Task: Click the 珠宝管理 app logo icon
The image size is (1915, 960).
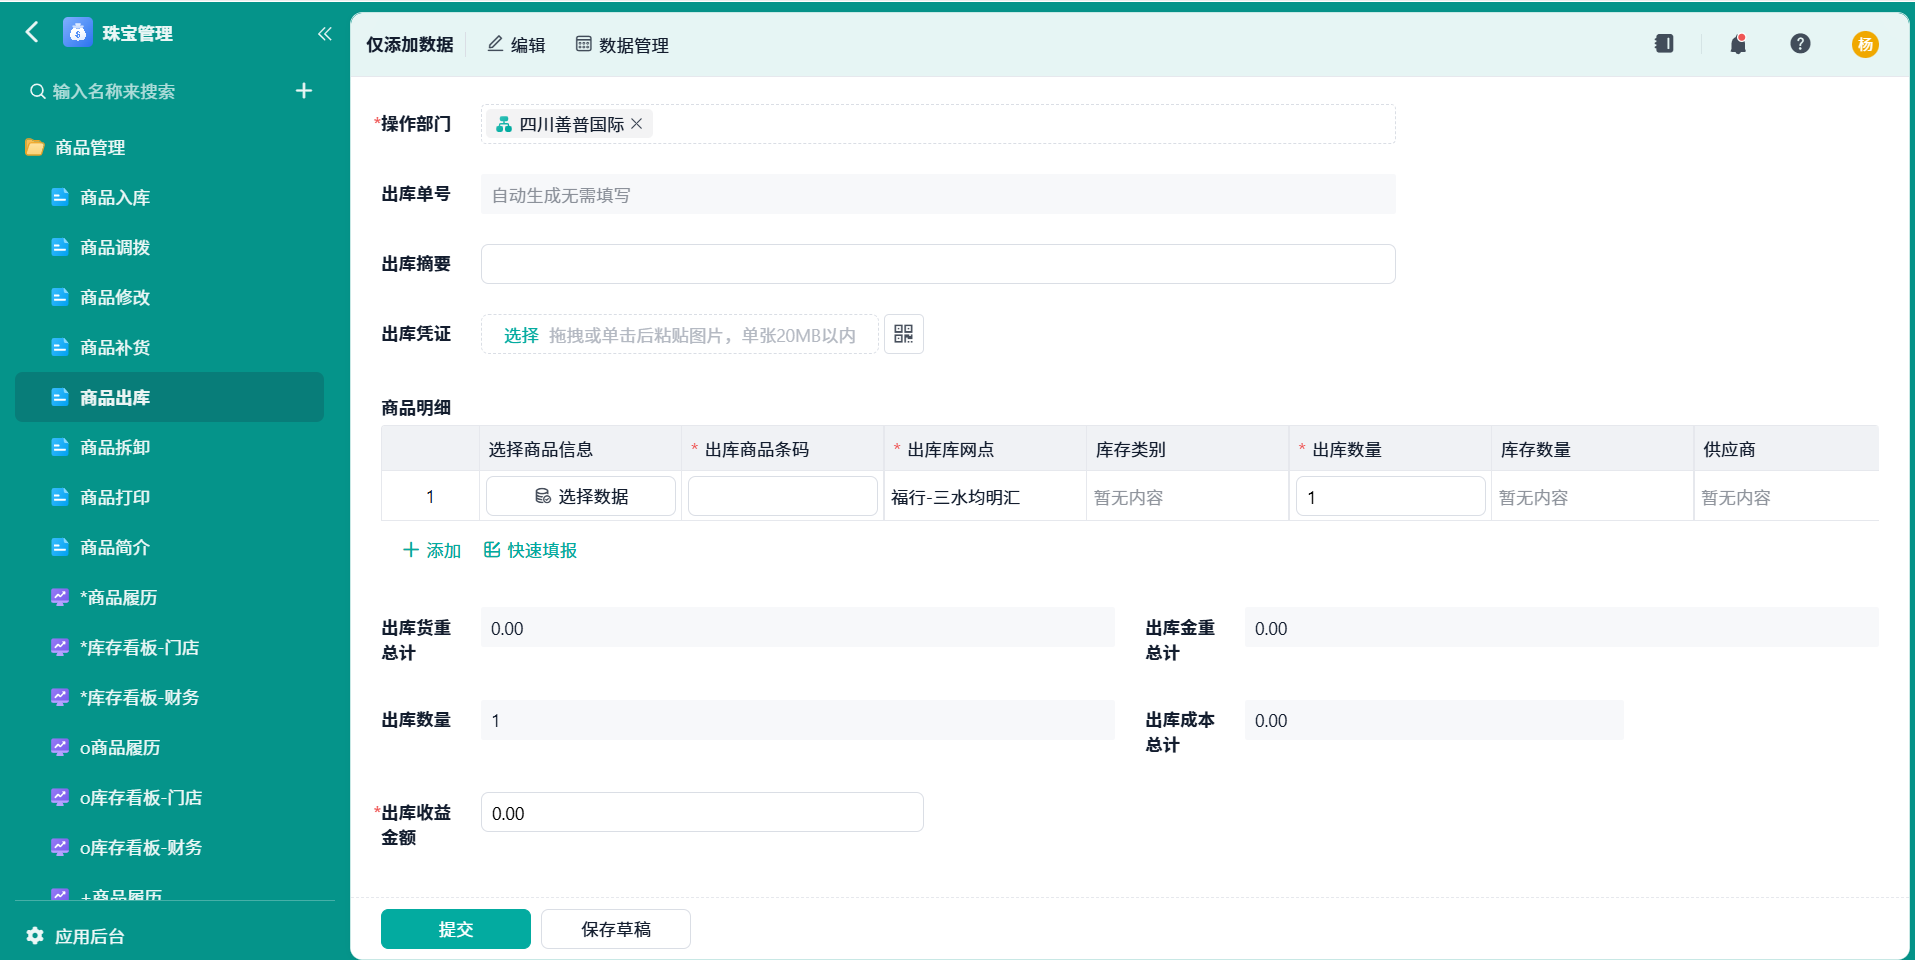Action: (77, 33)
